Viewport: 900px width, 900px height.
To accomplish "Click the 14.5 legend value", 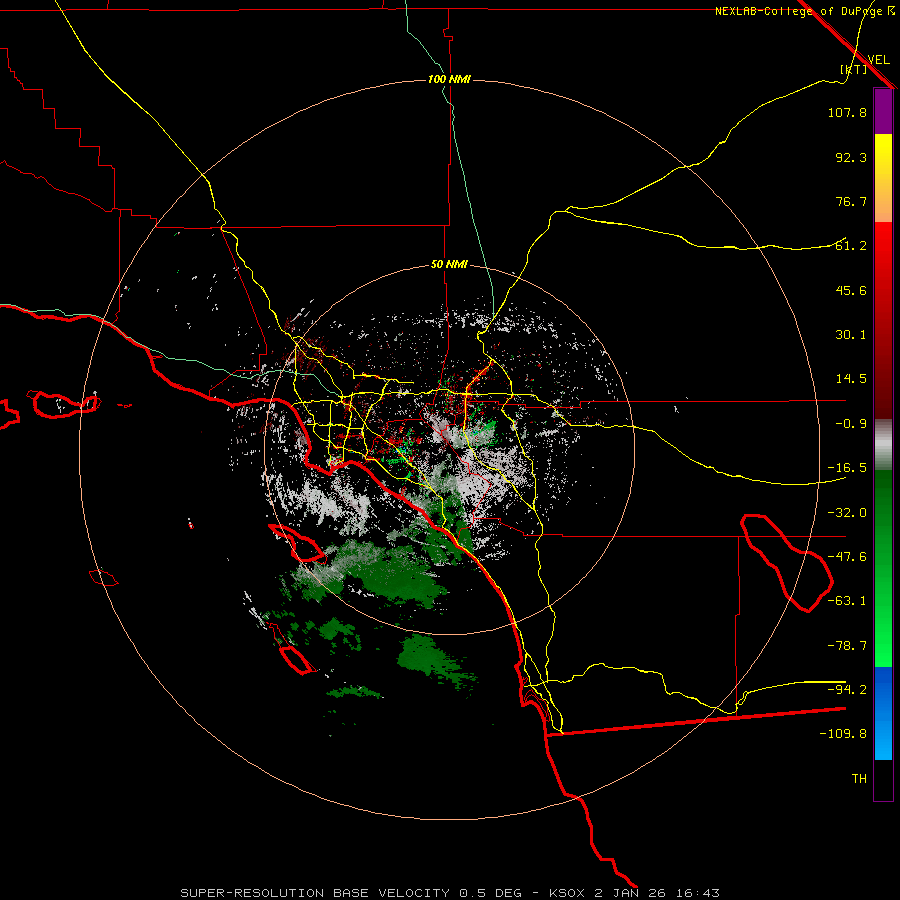I will pos(851,379).
